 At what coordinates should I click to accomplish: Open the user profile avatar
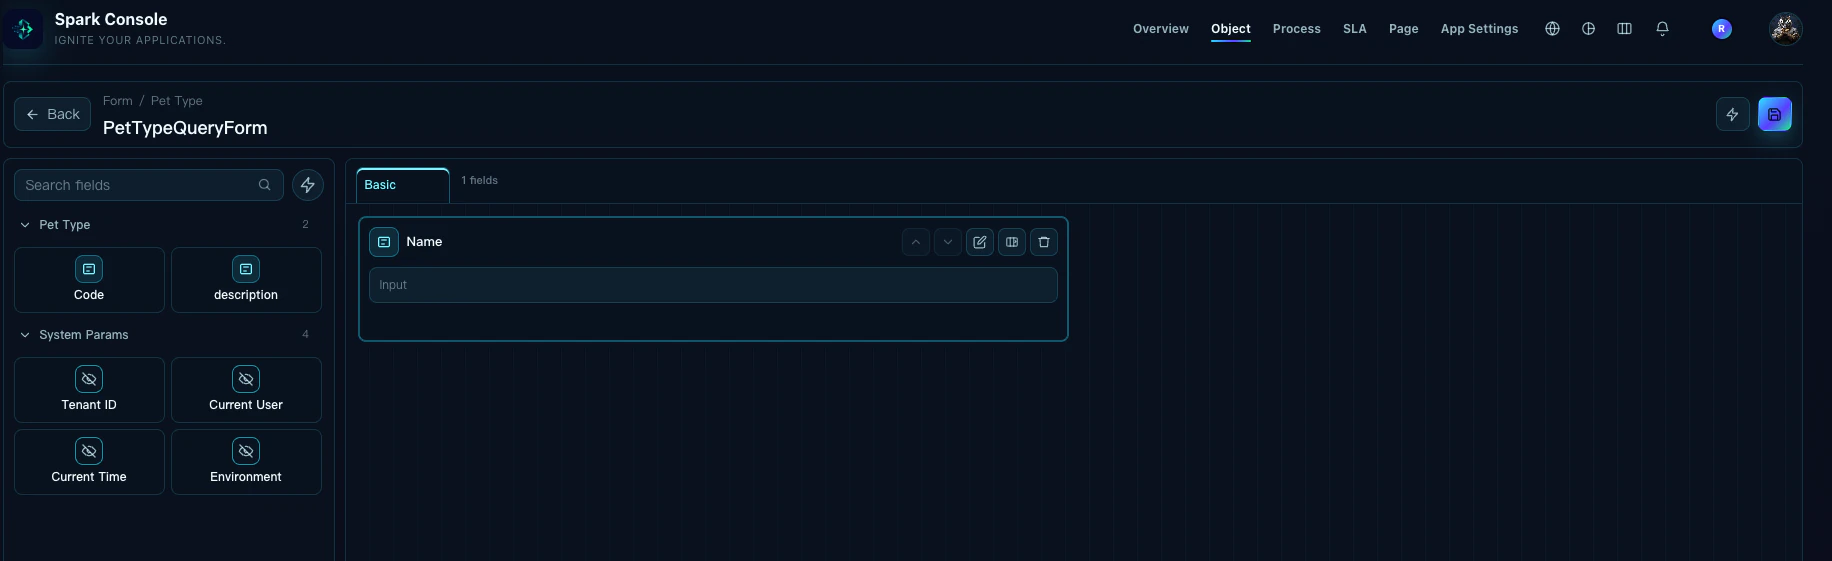(x=1785, y=29)
